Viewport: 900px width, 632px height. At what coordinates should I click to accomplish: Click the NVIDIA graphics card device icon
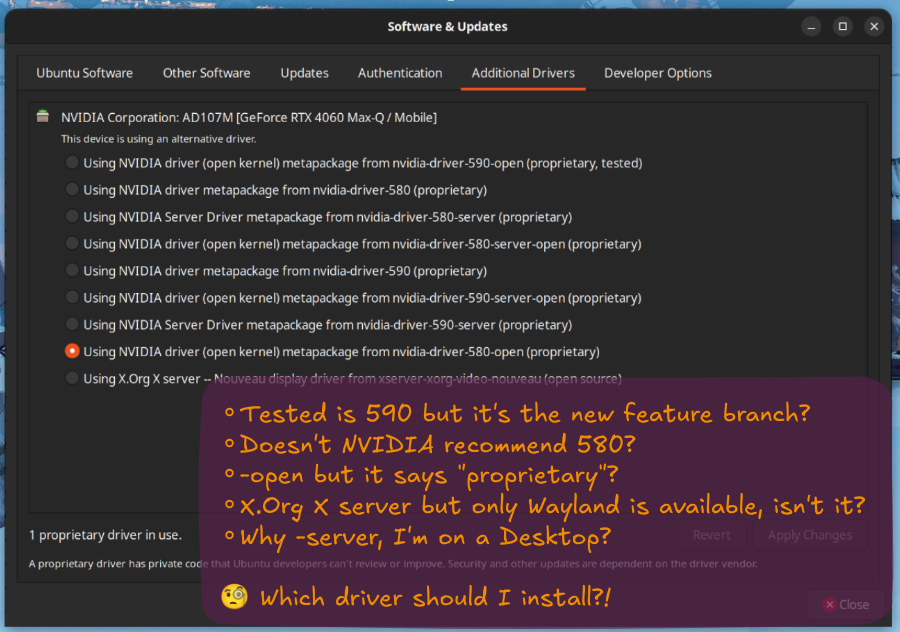[x=42, y=117]
